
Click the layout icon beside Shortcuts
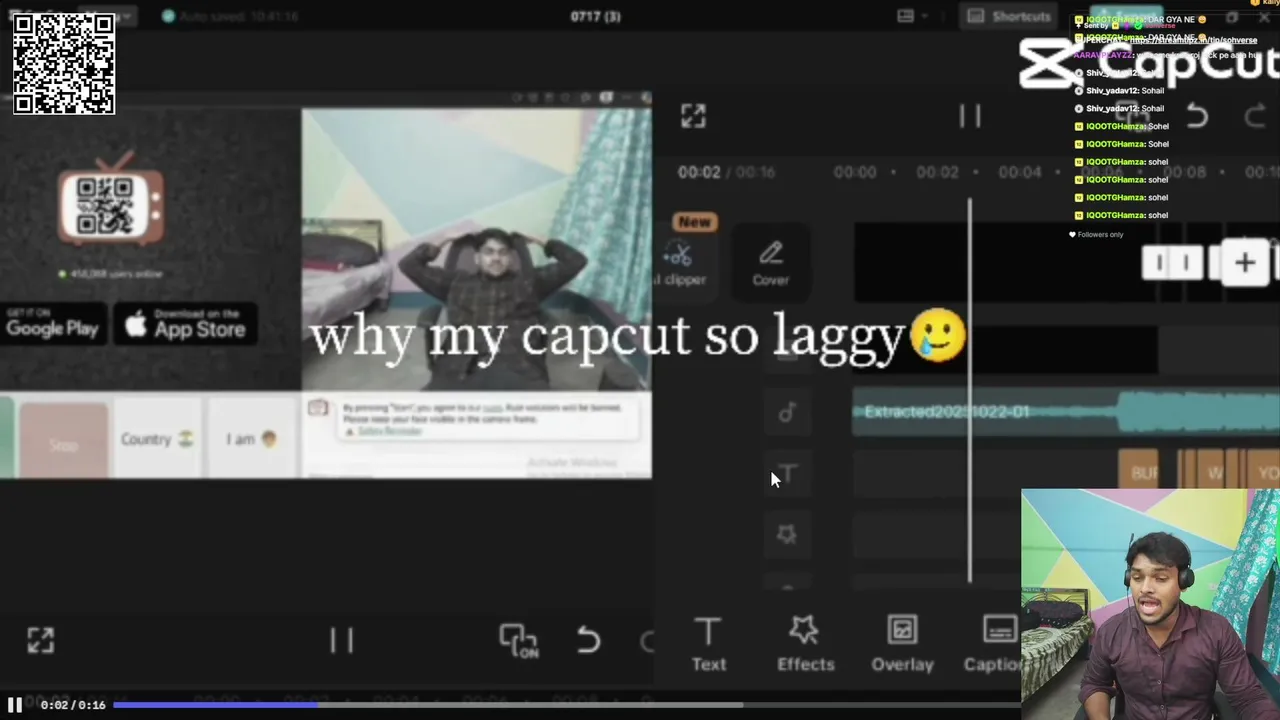click(x=905, y=16)
